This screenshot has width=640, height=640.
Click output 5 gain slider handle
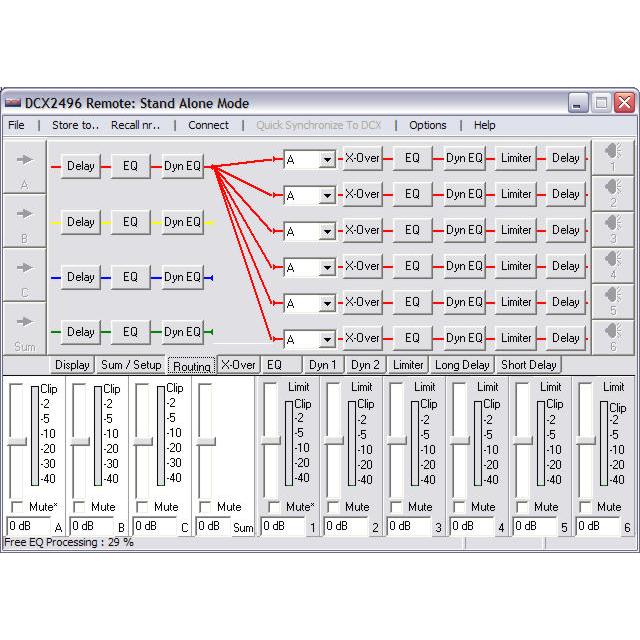point(522,440)
